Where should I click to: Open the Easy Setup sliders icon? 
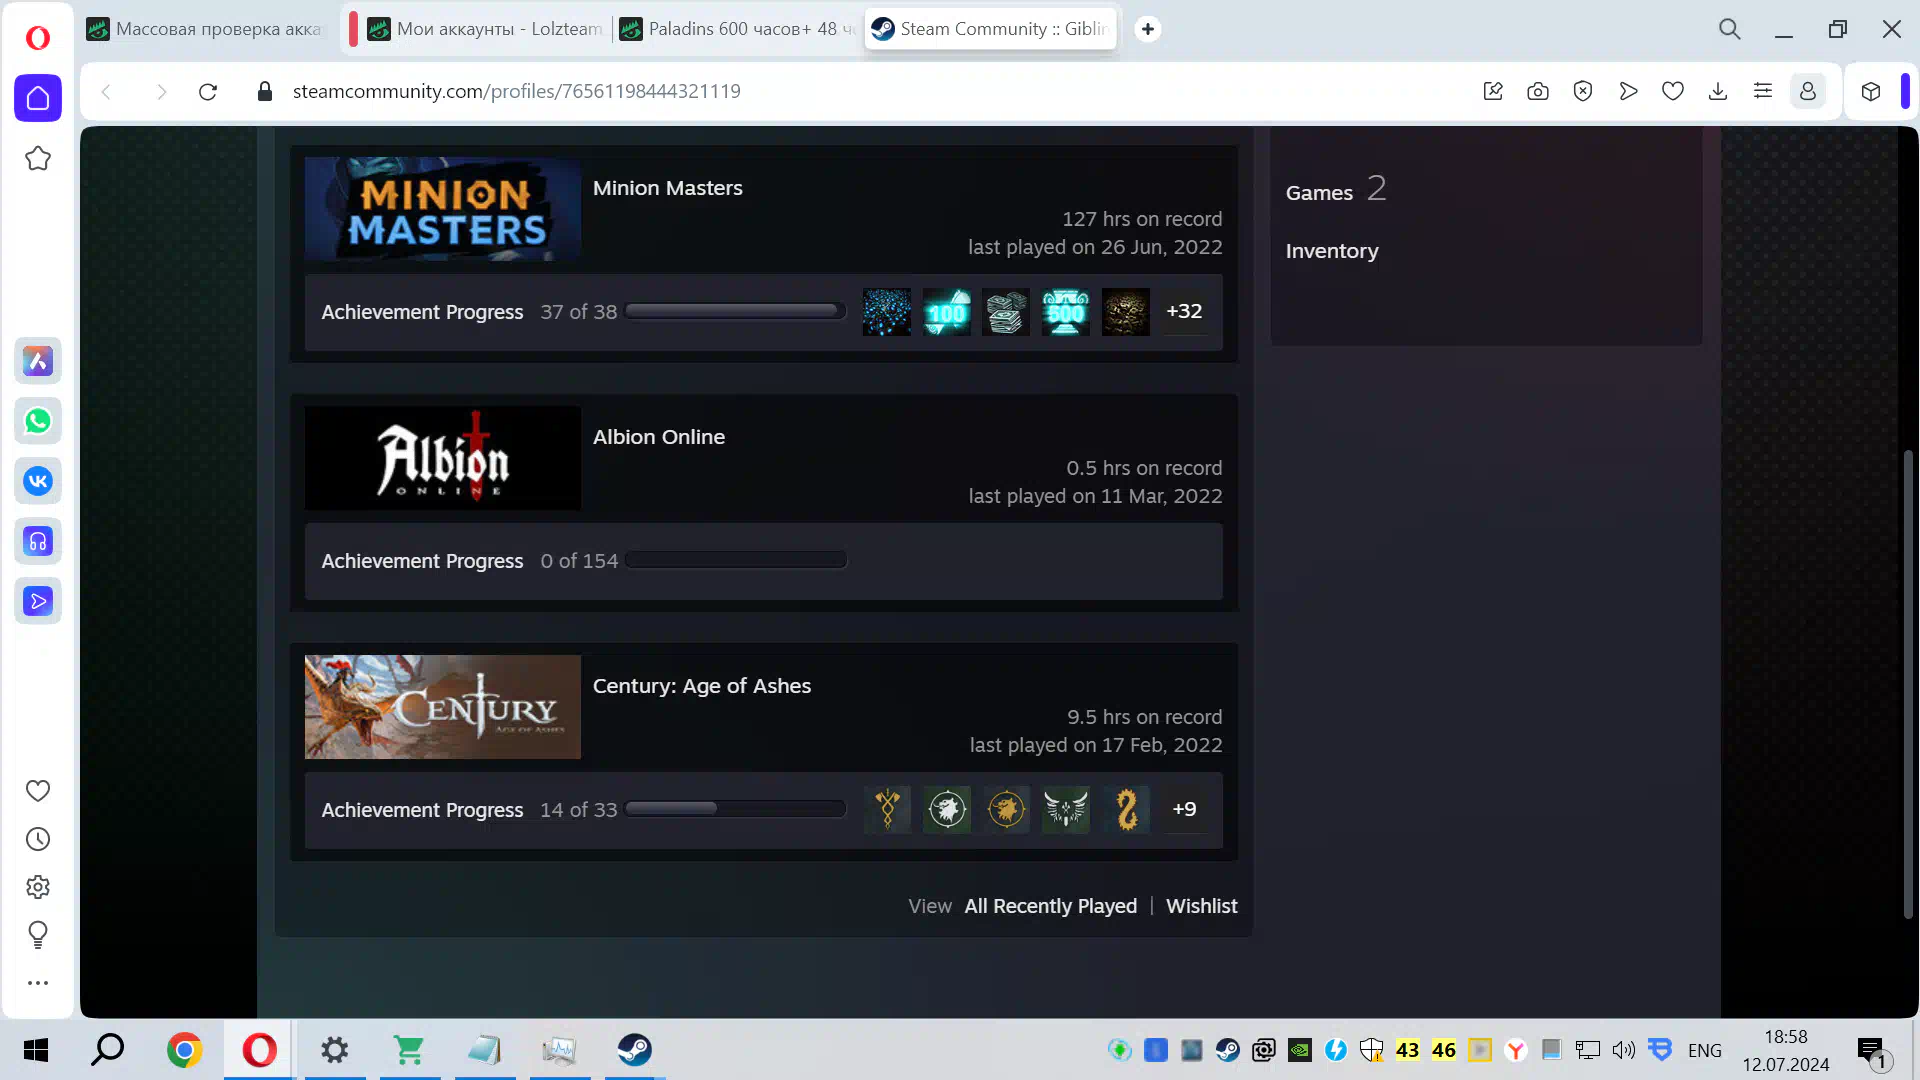1763,92
